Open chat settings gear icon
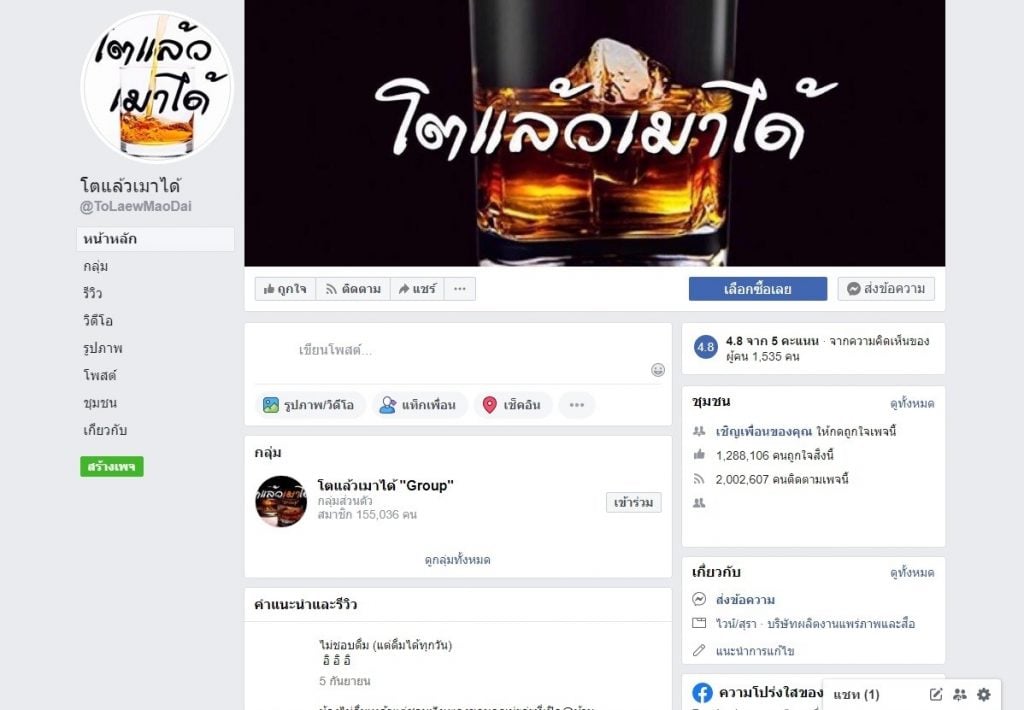The height and width of the screenshot is (710, 1024). click(984, 694)
